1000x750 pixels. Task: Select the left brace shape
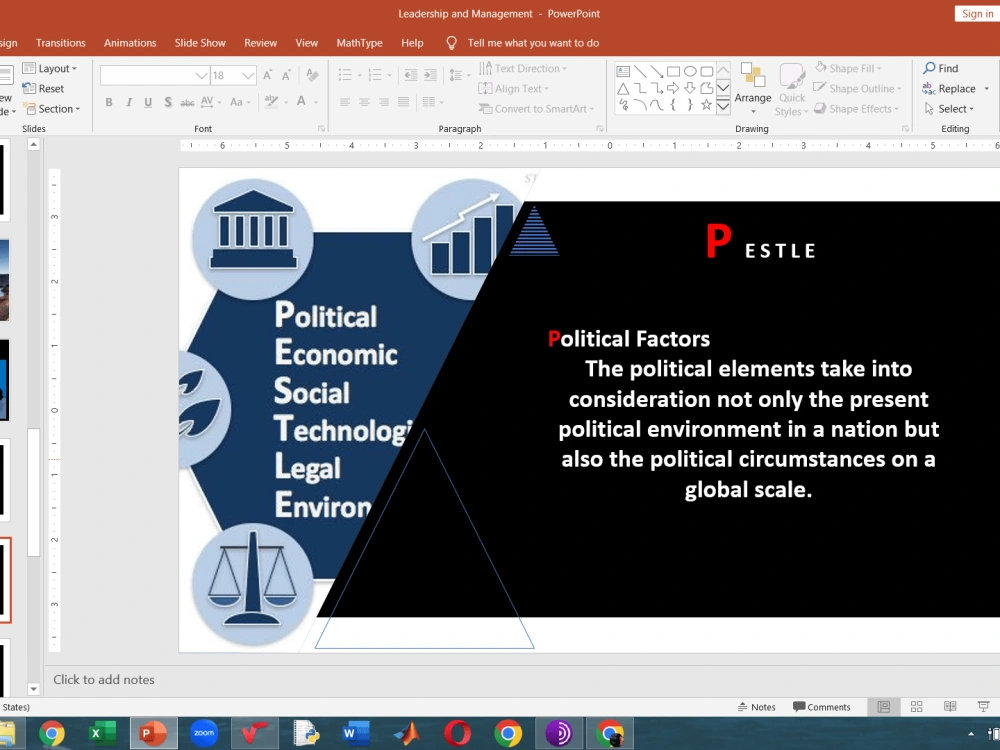pyautogui.click(x=673, y=105)
